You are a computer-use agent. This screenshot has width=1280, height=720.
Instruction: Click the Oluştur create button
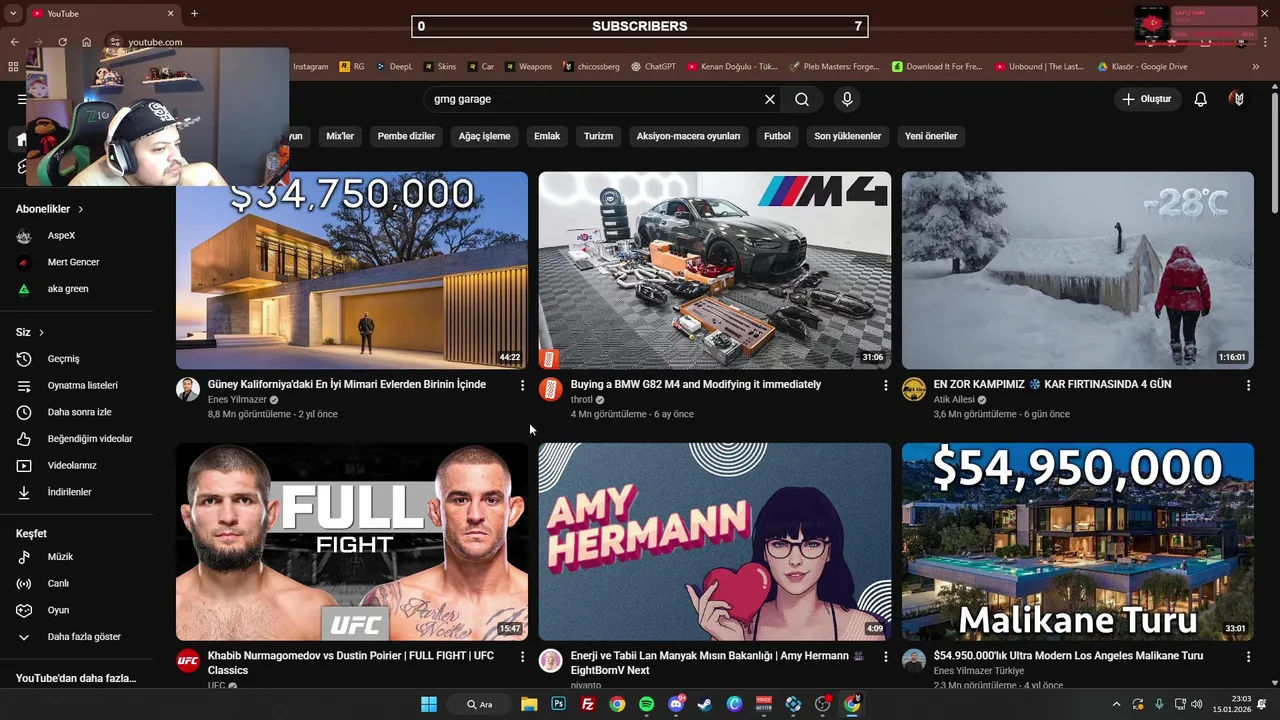click(1147, 99)
